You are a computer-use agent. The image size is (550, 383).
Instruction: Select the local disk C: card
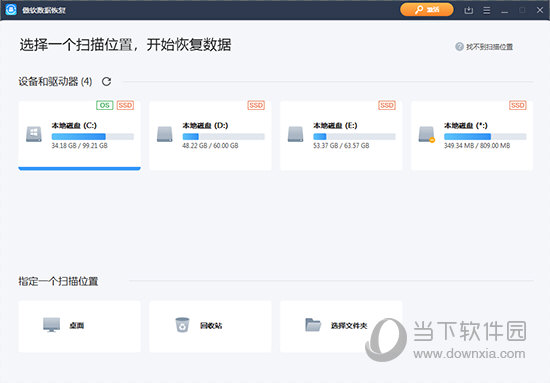click(x=80, y=135)
